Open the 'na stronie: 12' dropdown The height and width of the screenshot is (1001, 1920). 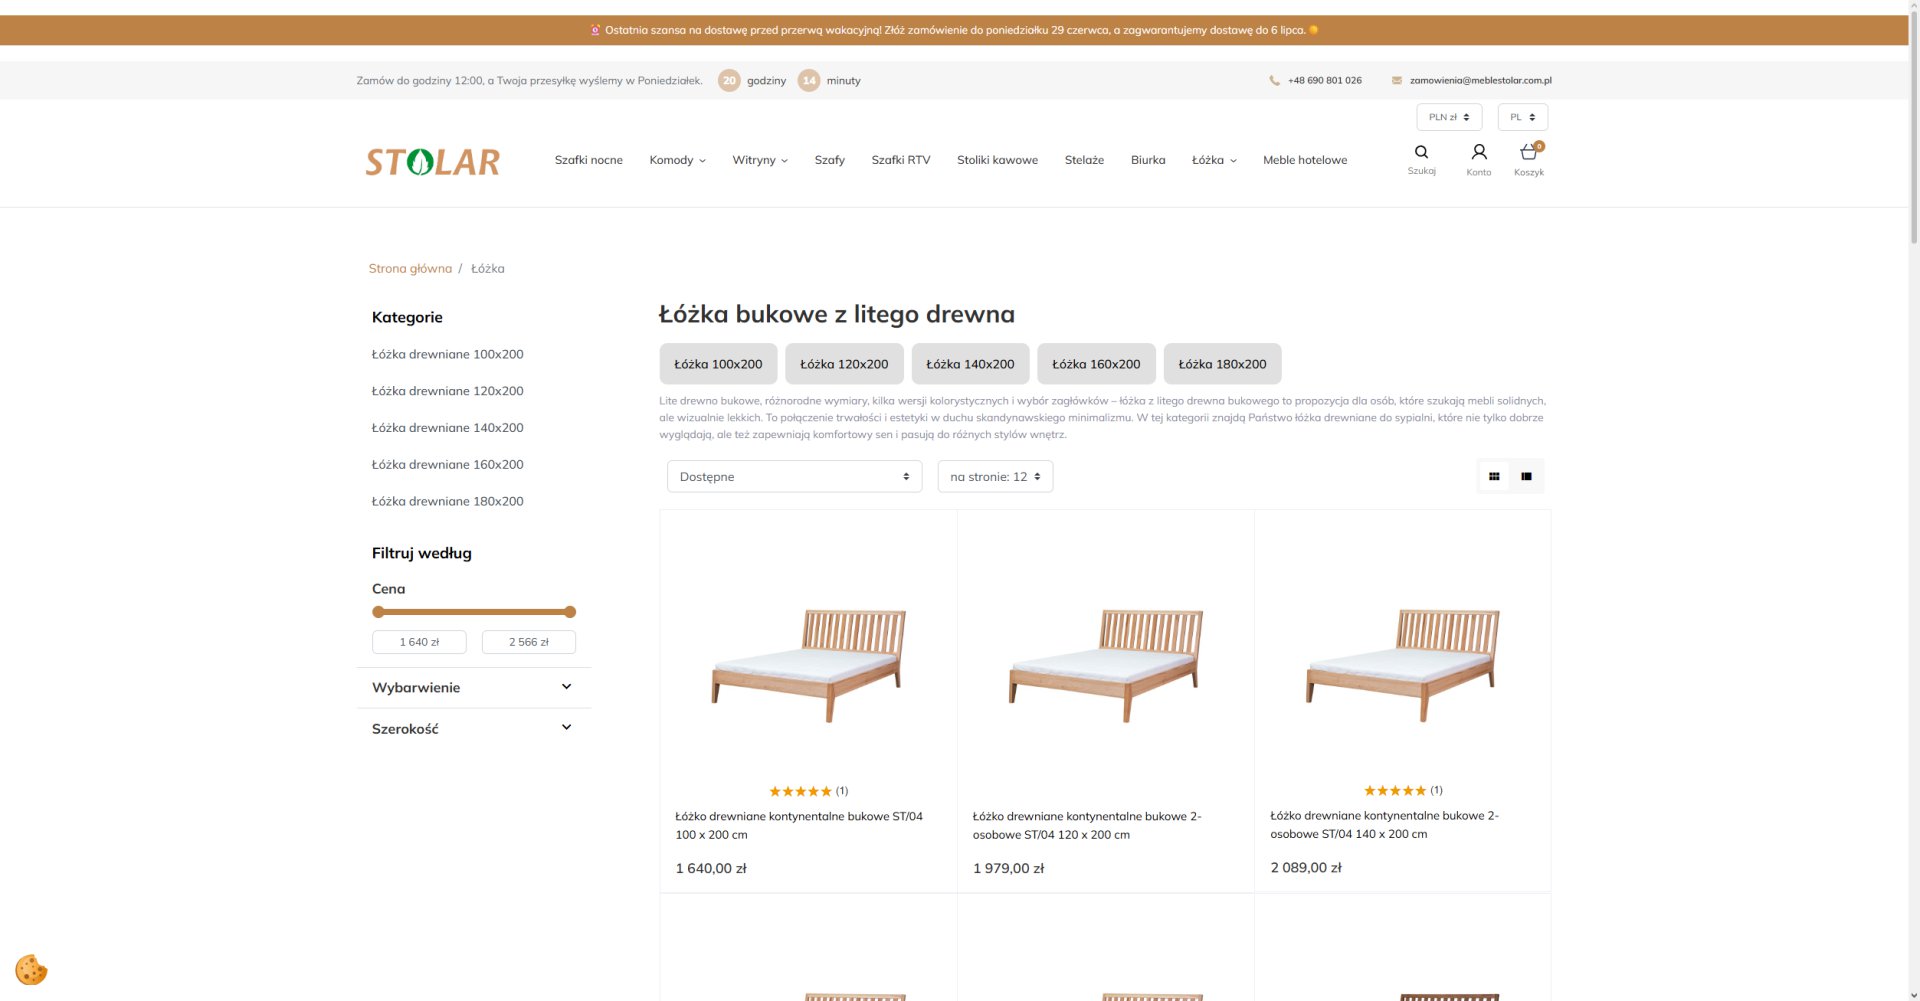[x=995, y=476]
